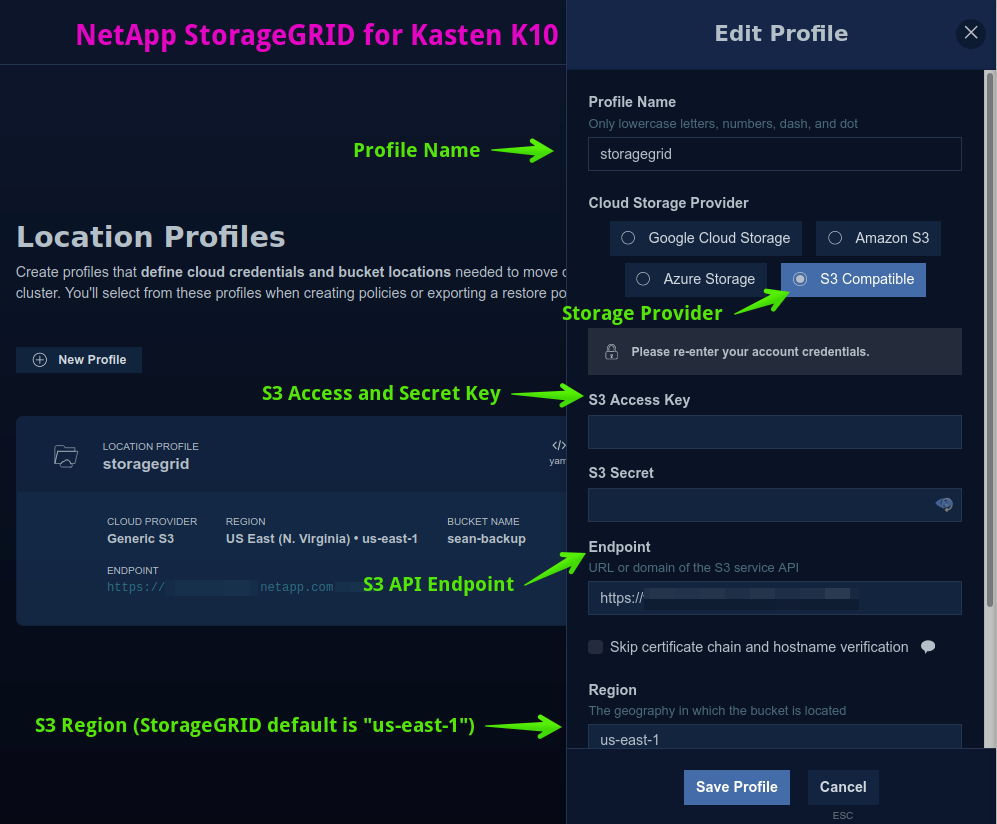The image size is (997, 824).
Task: Toggle S3 Secret visibility eye icon
Action: point(944,504)
